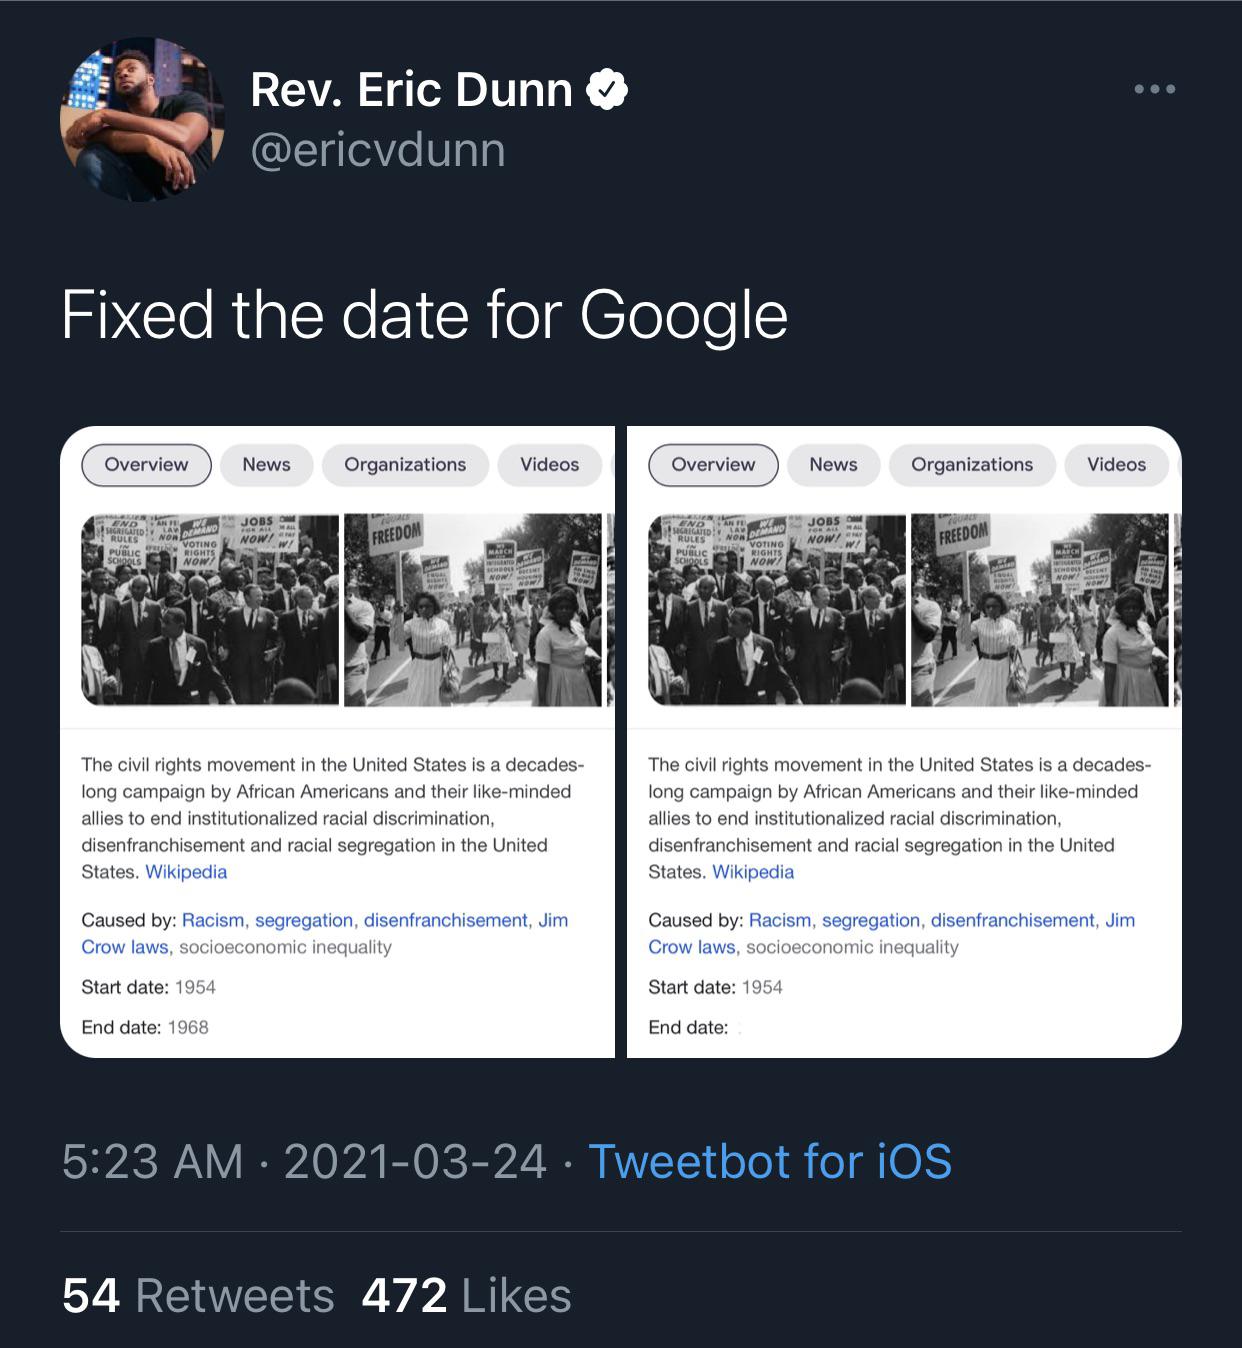Image resolution: width=1242 pixels, height=1348 pixels.
Task: View the 54 Retweets list
Action: 198,1296
